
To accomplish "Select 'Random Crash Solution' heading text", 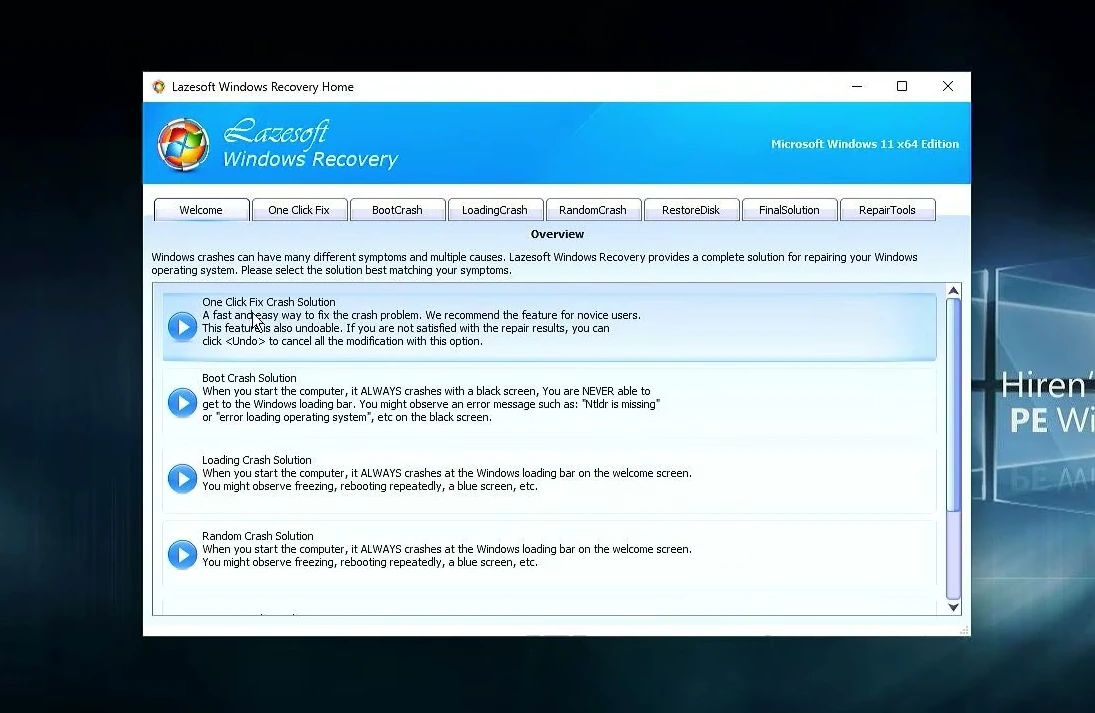I will click(x=258, y=536).
